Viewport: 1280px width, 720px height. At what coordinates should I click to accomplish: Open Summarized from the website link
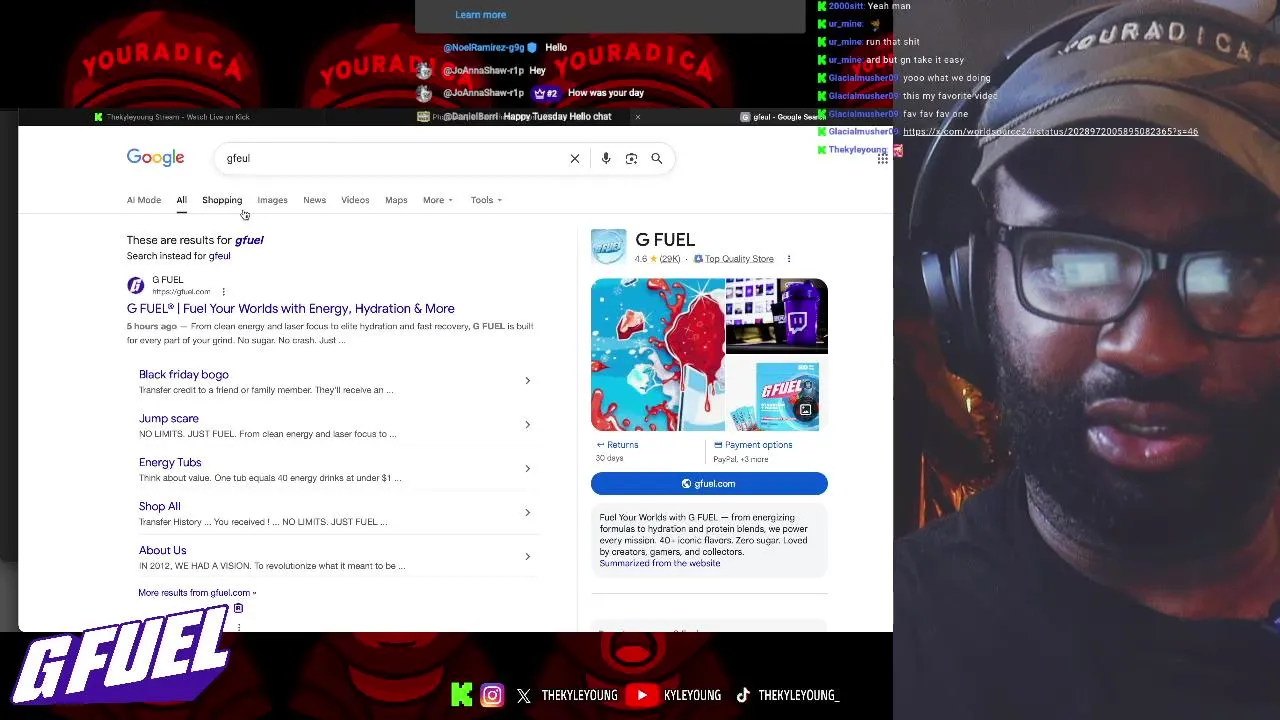[x=660, y=563]
